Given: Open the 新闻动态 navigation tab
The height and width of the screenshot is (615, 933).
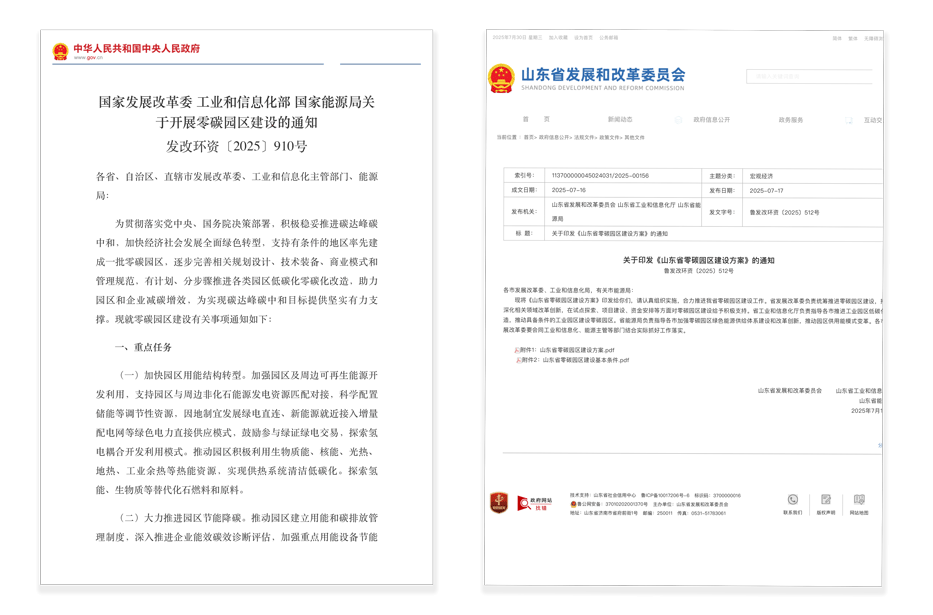Looking at the screenshot, I should [619, 119].
